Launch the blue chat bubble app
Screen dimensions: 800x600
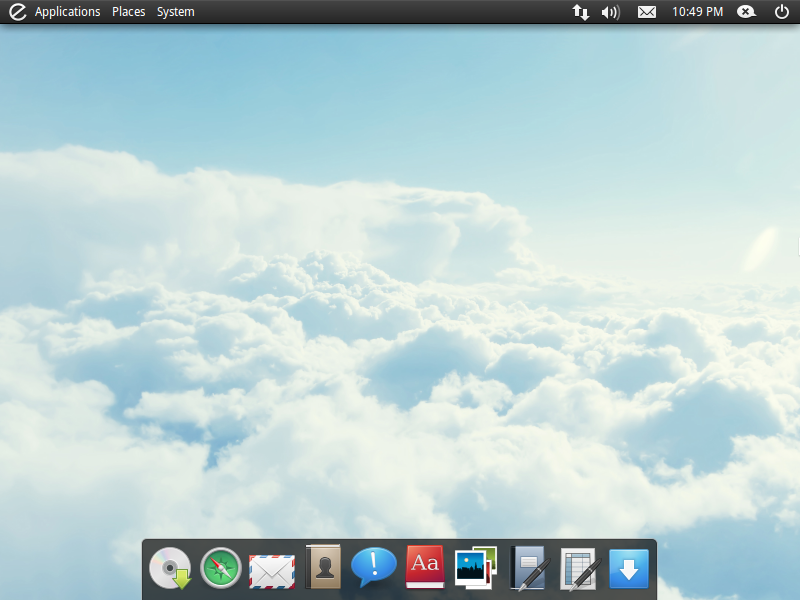pos(374,568)
